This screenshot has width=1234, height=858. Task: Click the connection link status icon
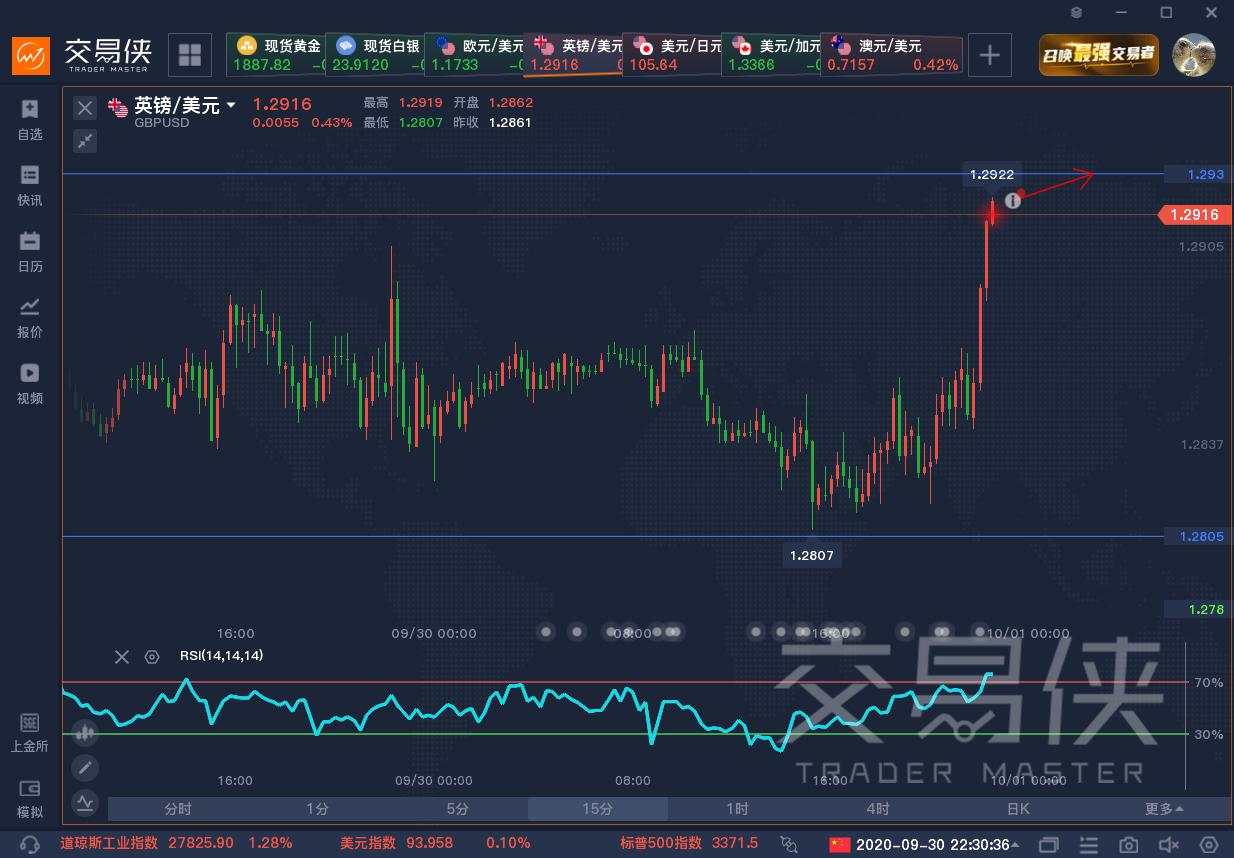[790, 844]
